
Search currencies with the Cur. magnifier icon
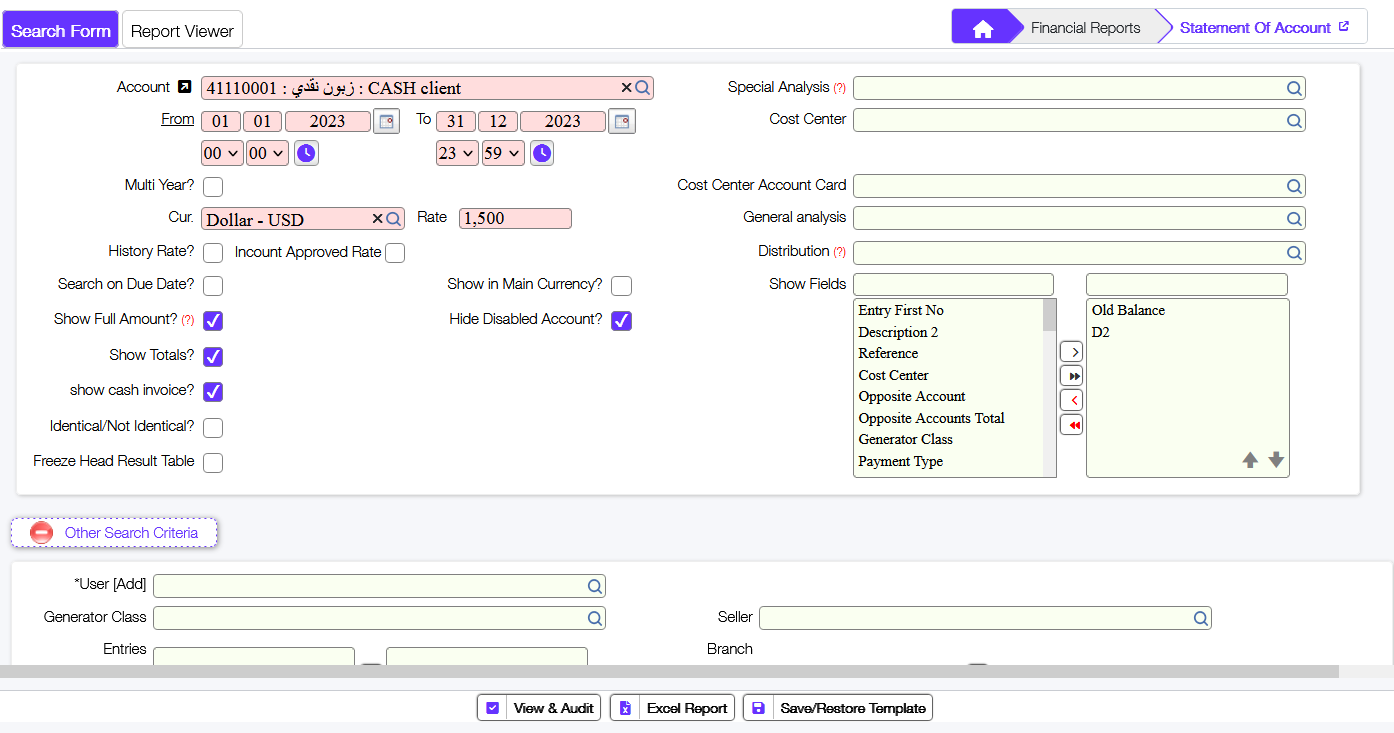click(393, 219)
